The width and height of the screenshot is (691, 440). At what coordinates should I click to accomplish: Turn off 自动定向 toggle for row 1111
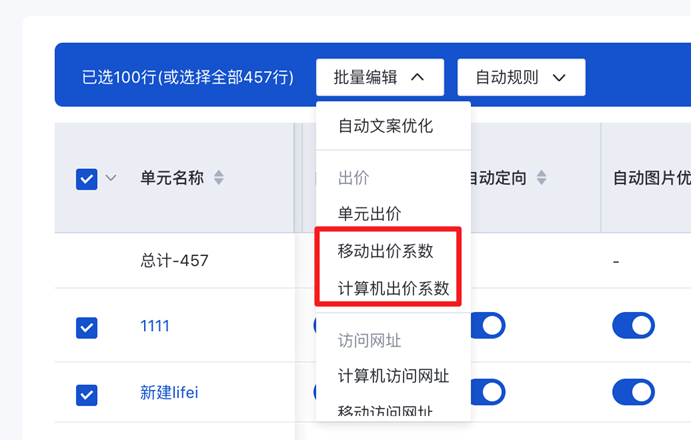point(486,326)
